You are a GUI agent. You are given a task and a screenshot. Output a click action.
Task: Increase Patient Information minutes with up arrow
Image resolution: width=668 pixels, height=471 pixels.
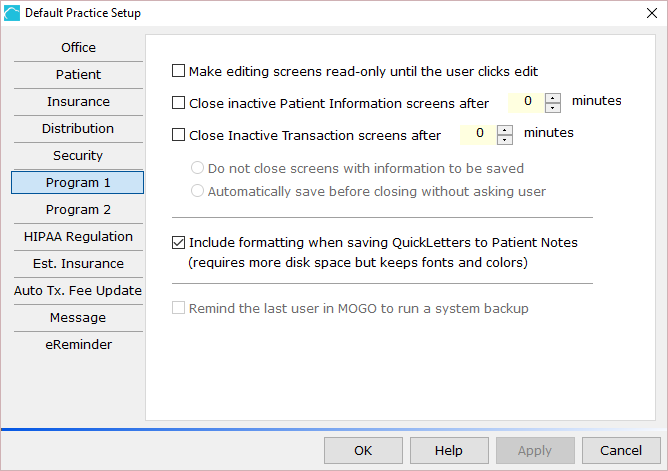[553, 98]
